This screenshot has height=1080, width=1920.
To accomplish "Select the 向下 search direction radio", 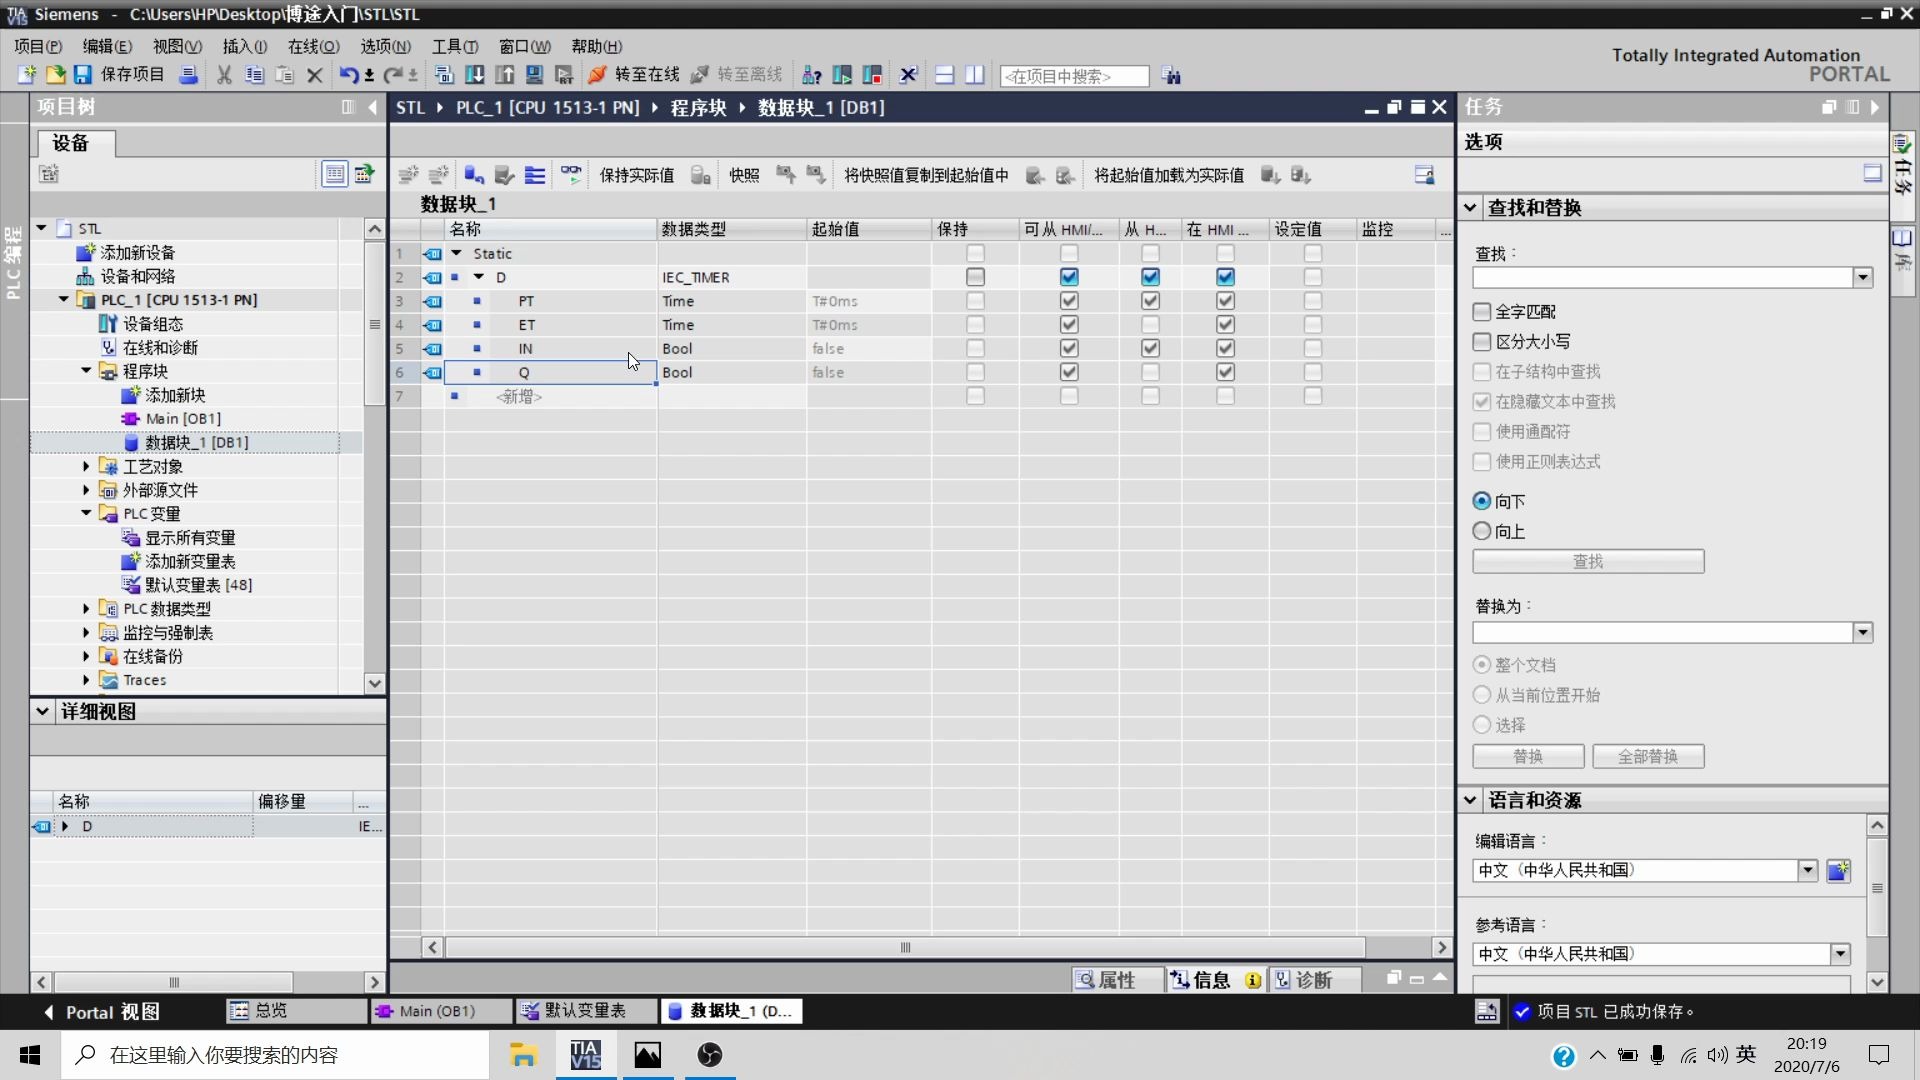I will click(x=1482, y=501).
